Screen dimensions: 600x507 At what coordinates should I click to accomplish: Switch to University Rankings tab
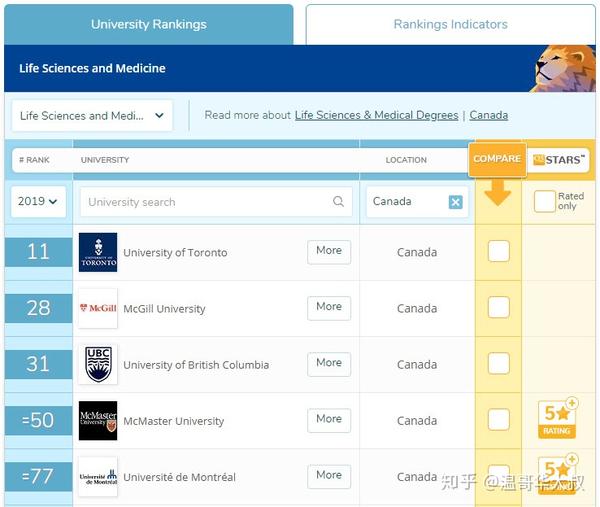148,24
